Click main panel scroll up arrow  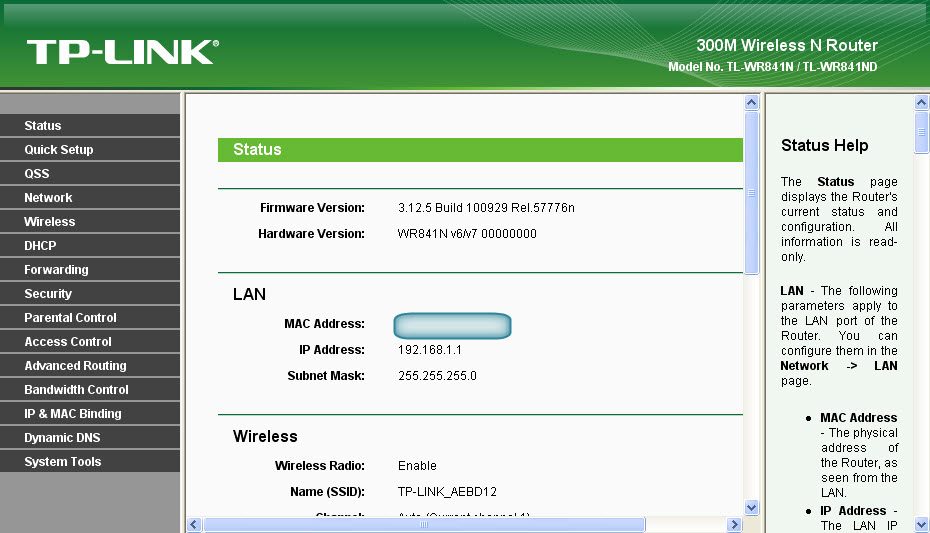coord(752,102)
